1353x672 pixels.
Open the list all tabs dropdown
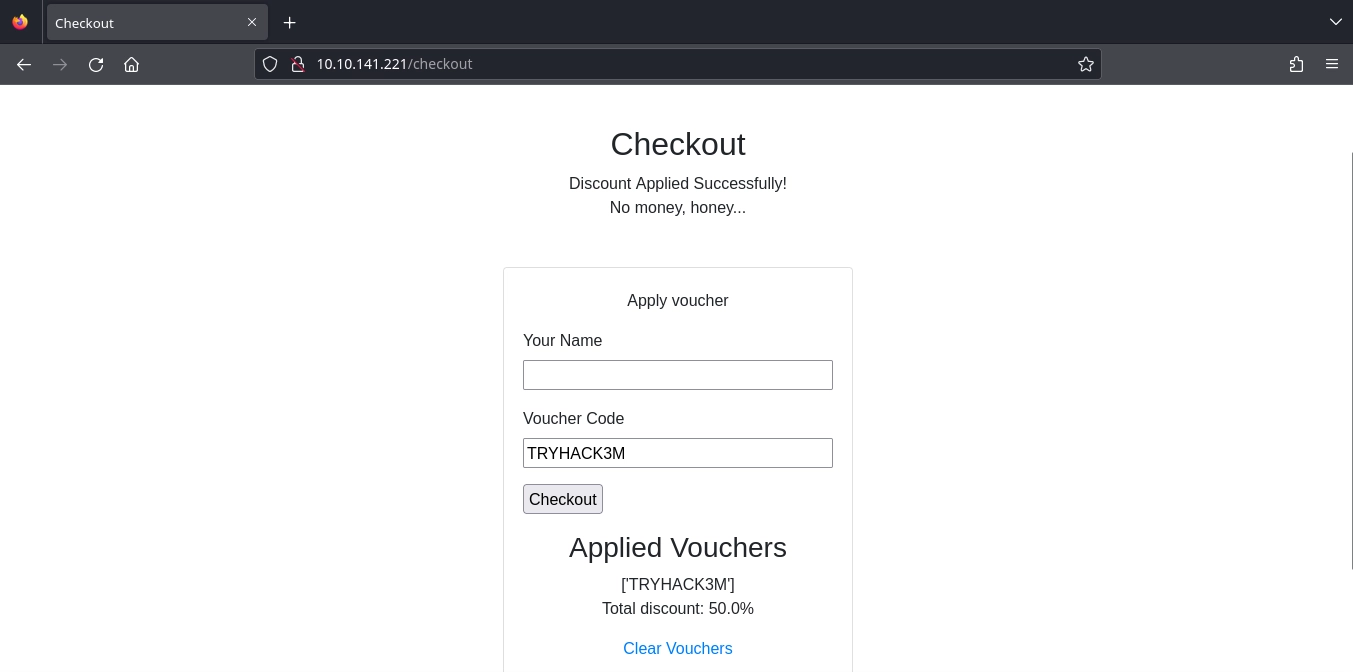pos(1336,22)
